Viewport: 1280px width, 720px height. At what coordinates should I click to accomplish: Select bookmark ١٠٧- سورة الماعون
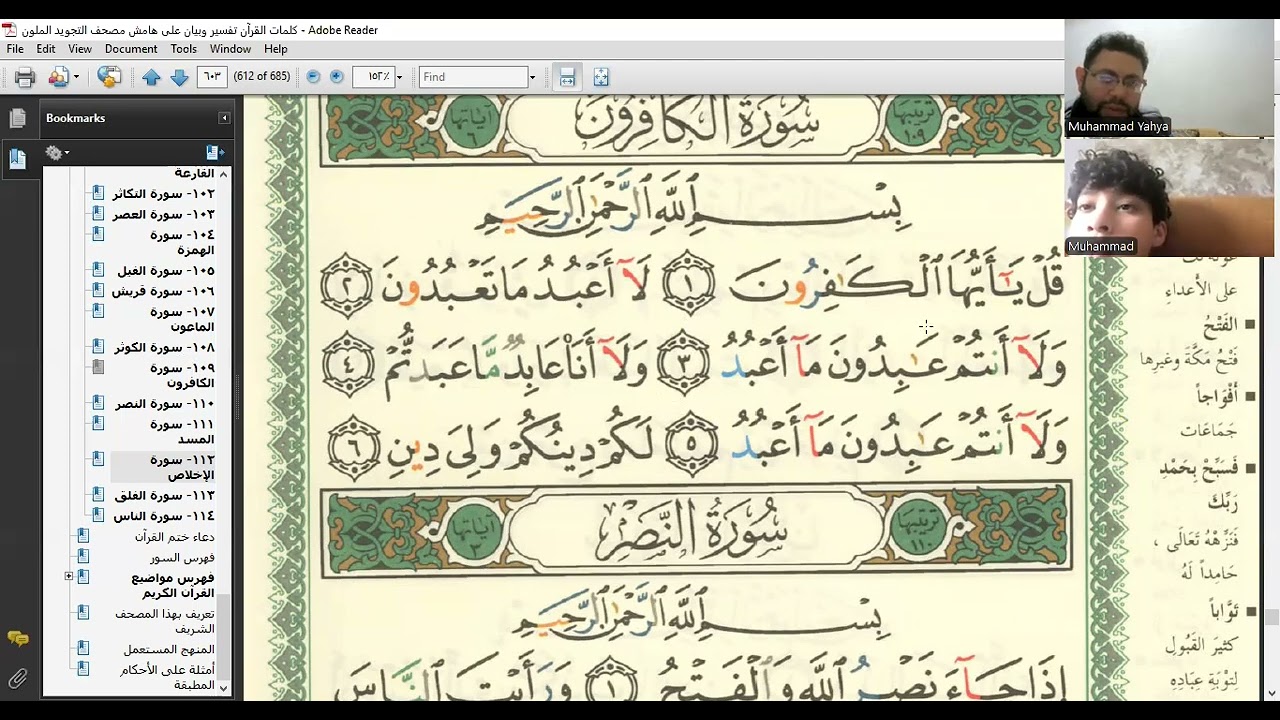182,319
